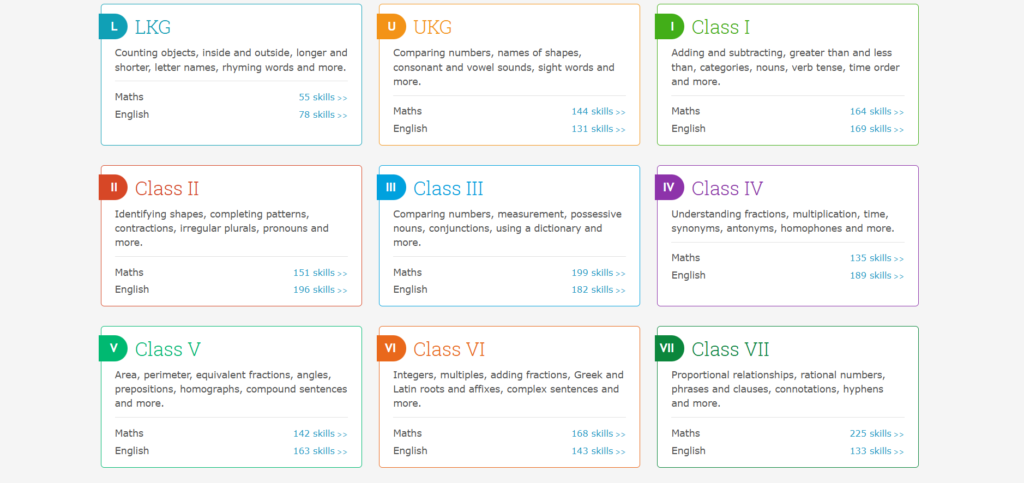View Class II English 196 skills
Screen dimensions: 1024x483
click(320, 290)
